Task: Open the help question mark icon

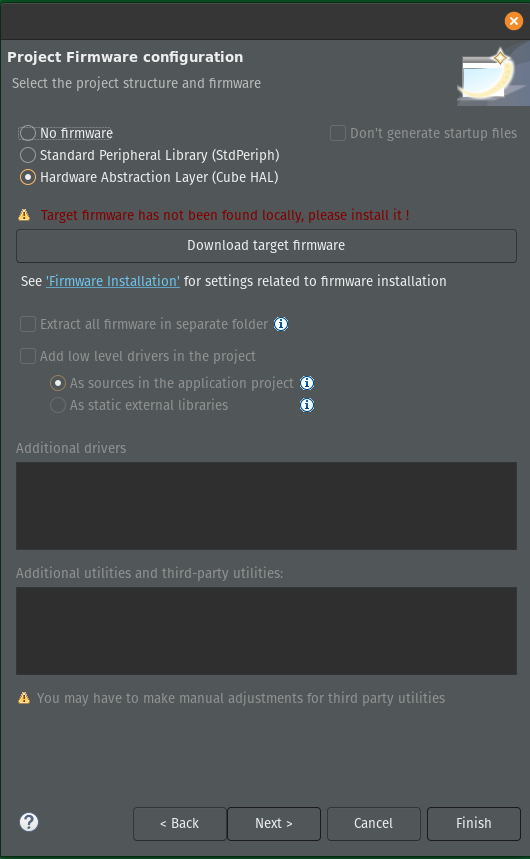Action: click(x=29, y=822)
